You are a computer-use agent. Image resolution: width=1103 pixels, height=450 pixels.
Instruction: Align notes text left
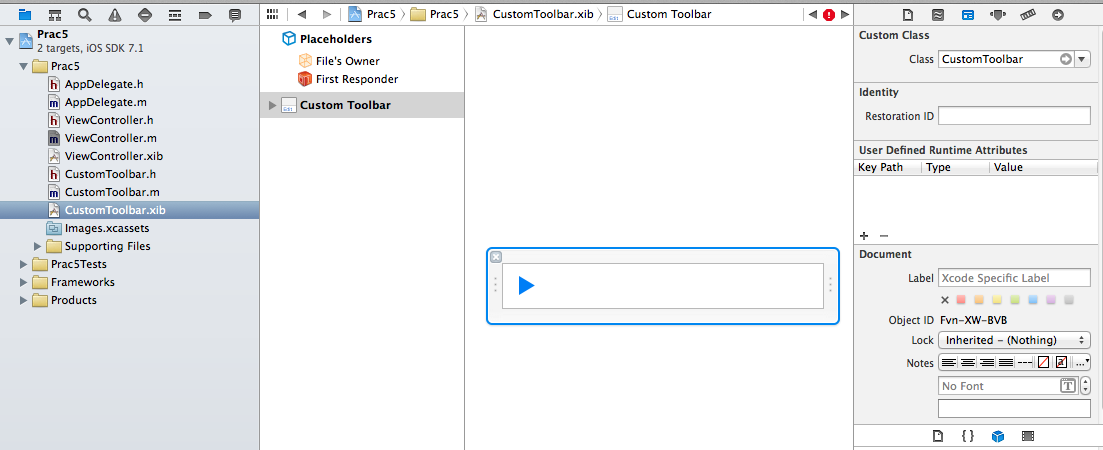coord(948,362)
